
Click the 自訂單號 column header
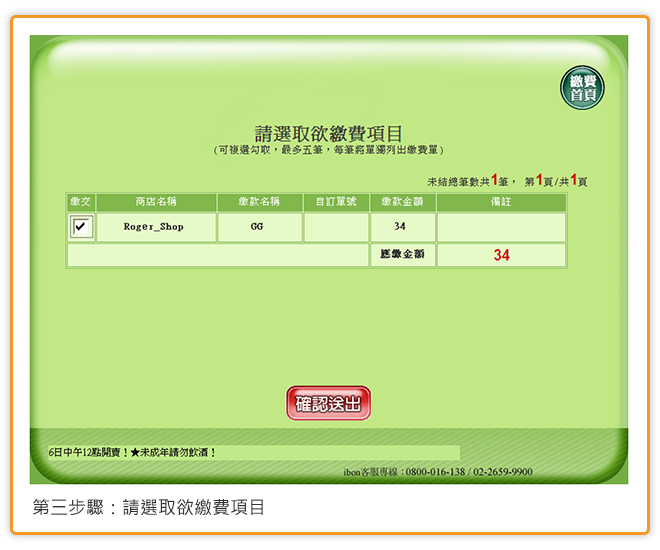click(x=336, y=202)
